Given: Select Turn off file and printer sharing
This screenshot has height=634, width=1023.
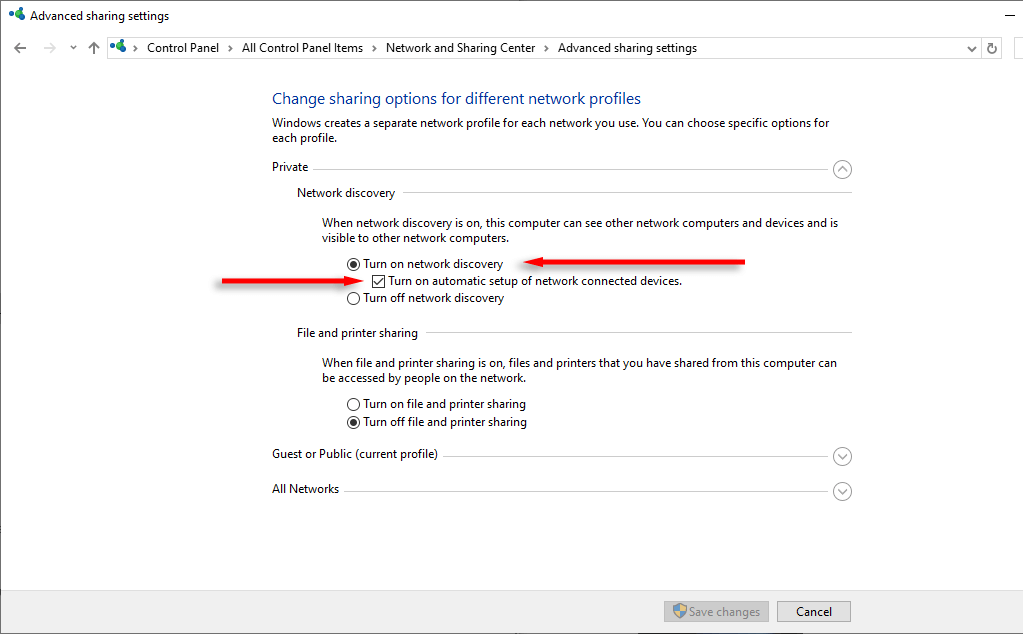Looking at the screenshot, I should coord(353,422).
